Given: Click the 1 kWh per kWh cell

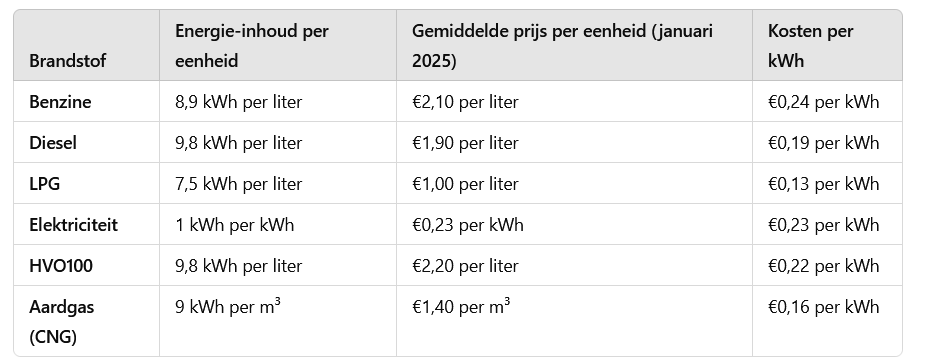Looking at the screenshot, I should [x=235, y=225].
